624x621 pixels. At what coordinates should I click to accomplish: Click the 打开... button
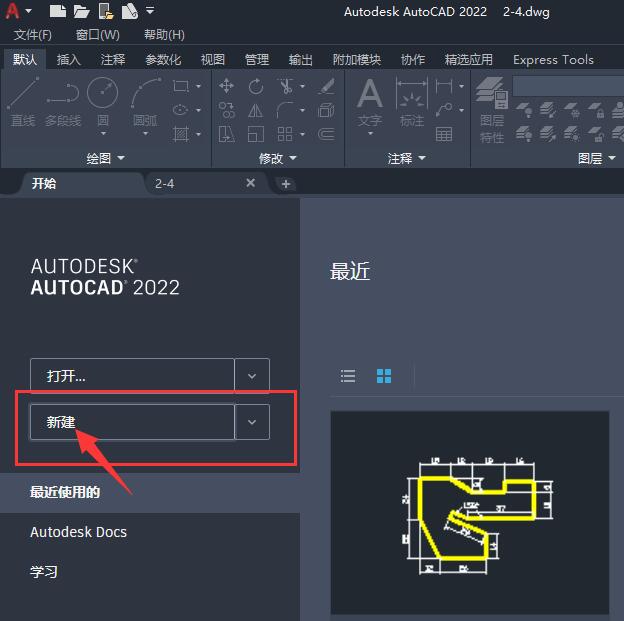(132, 375)
